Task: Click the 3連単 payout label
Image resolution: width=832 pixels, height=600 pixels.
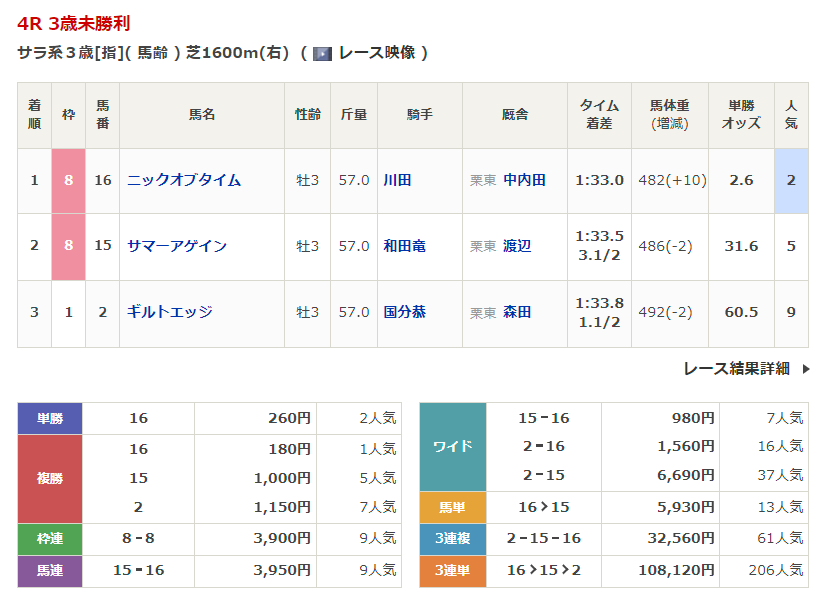Action: click(452, 570)
